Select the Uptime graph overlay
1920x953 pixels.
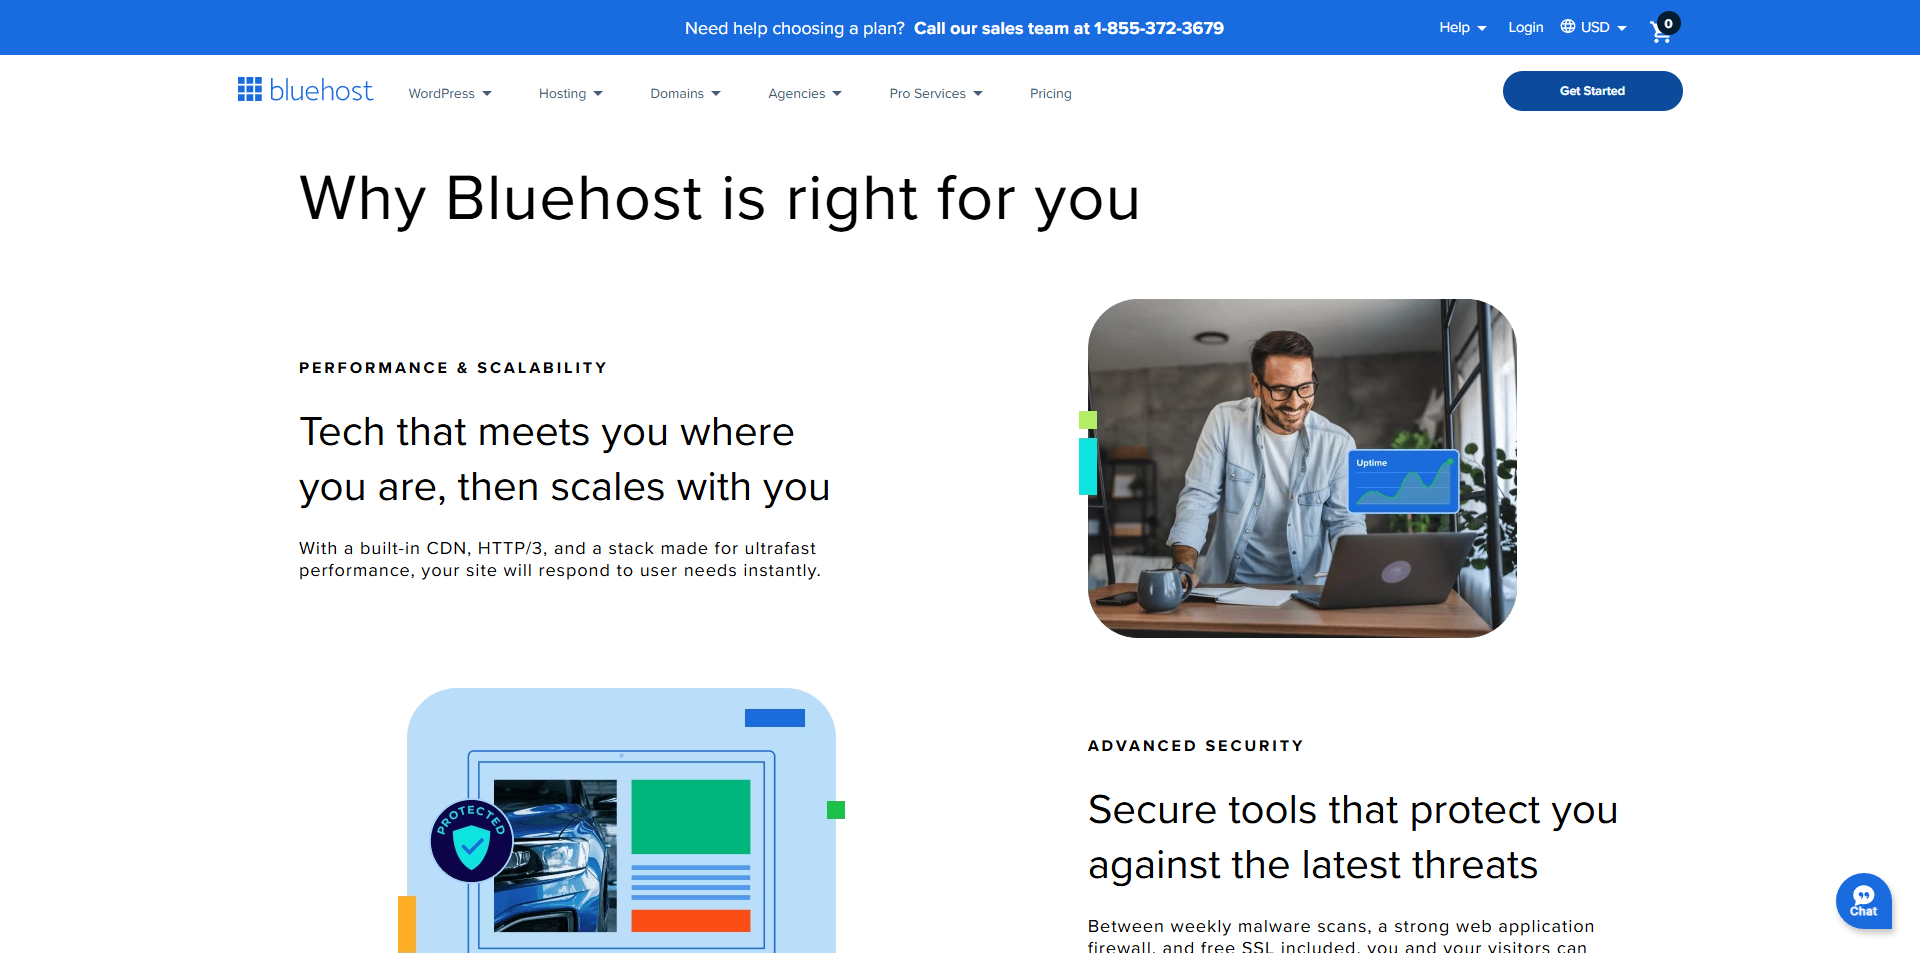click(1402, 481)
